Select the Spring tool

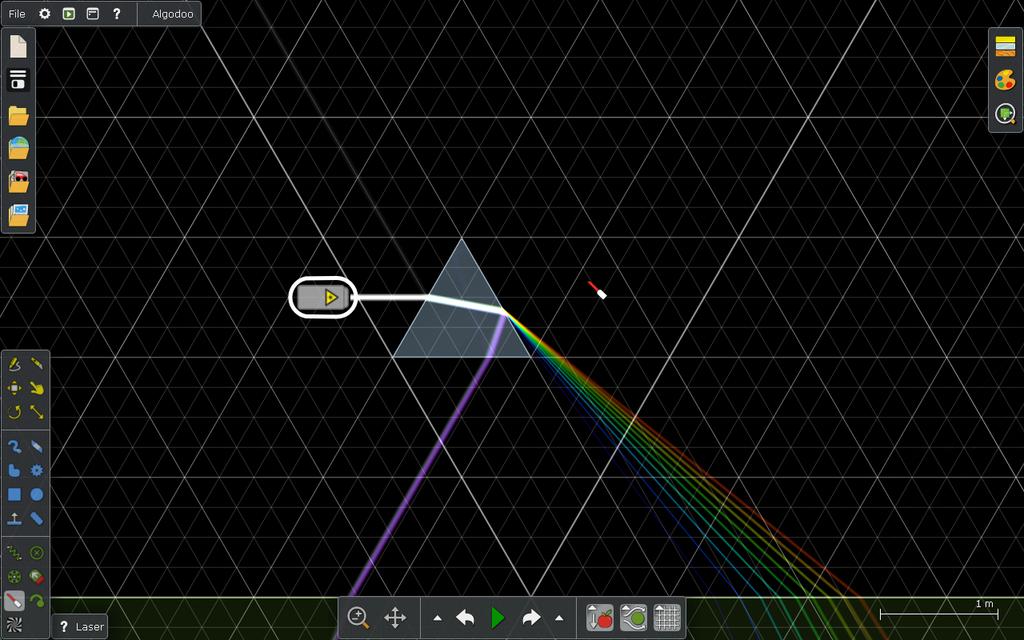[x=14, y=553]
